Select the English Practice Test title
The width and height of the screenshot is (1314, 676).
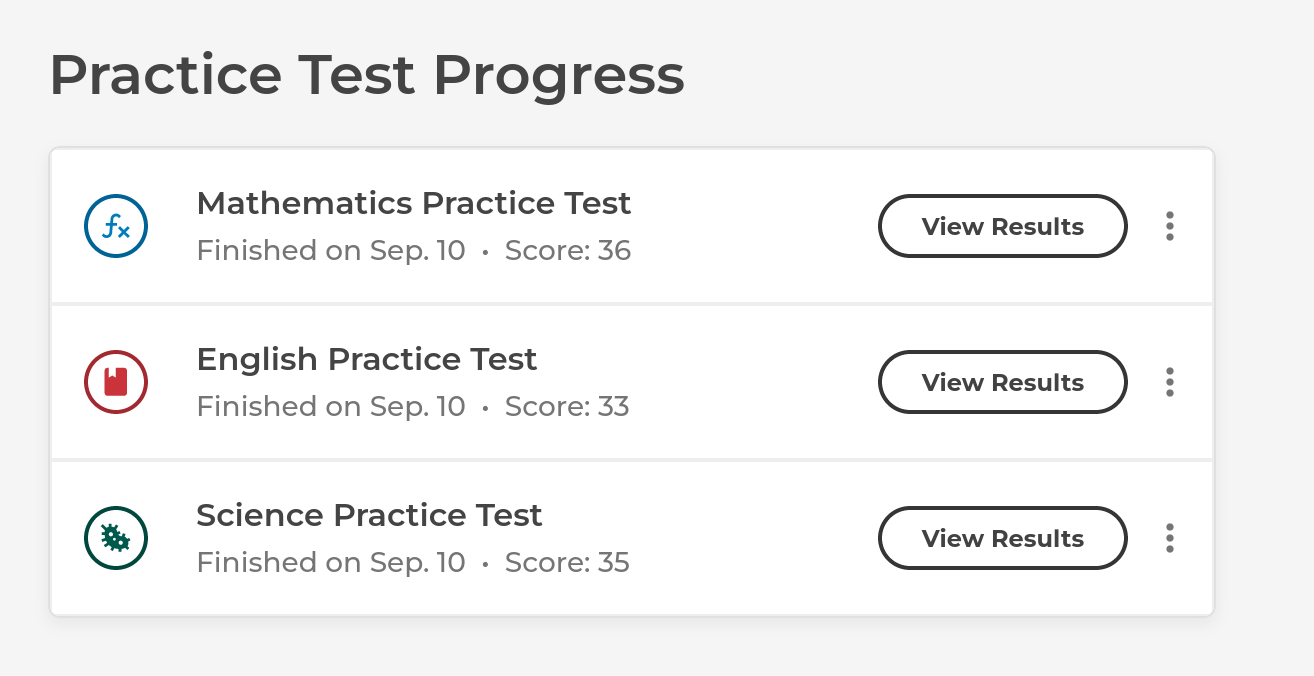(367, 359)
